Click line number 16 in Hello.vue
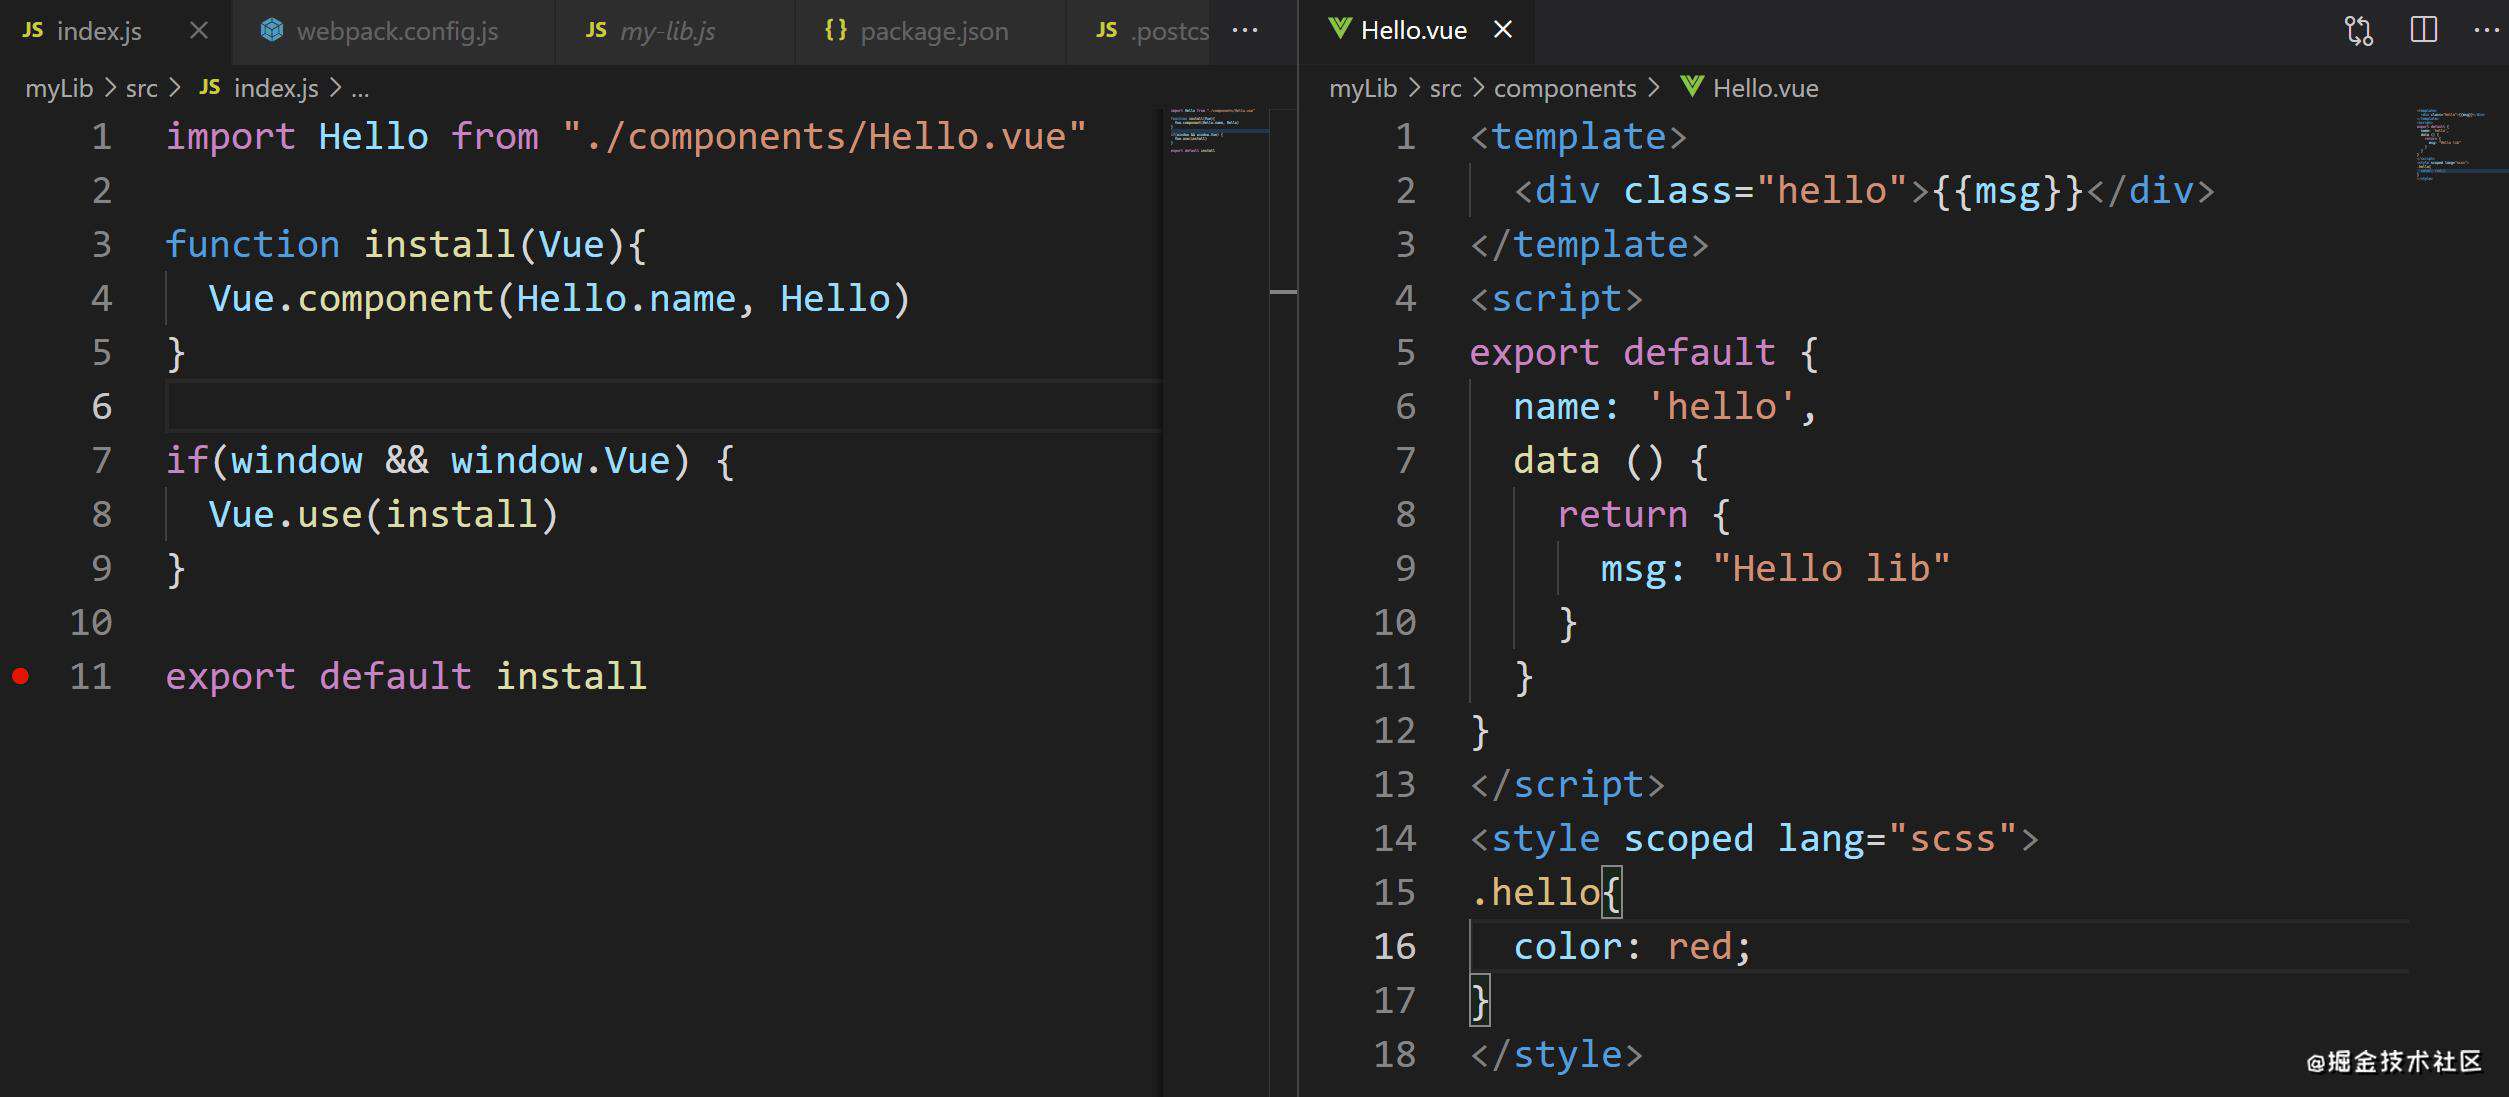 (x=1394, y=946)
